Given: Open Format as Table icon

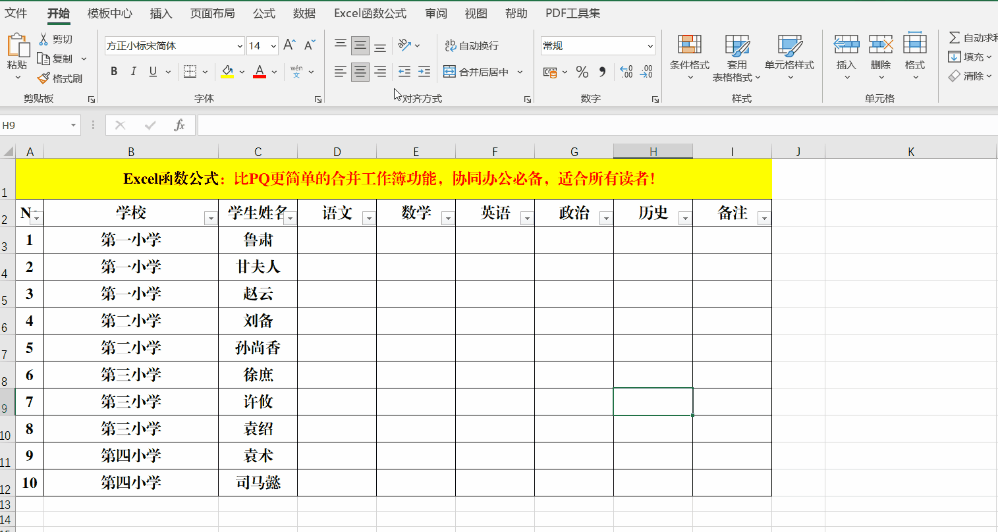Looking at the screenshot, I should (736, 45).
